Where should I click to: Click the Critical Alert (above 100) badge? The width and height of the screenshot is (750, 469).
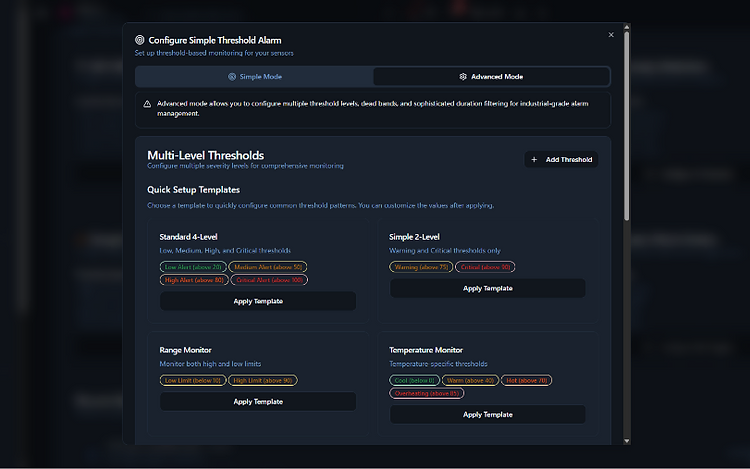pos(269,280)
